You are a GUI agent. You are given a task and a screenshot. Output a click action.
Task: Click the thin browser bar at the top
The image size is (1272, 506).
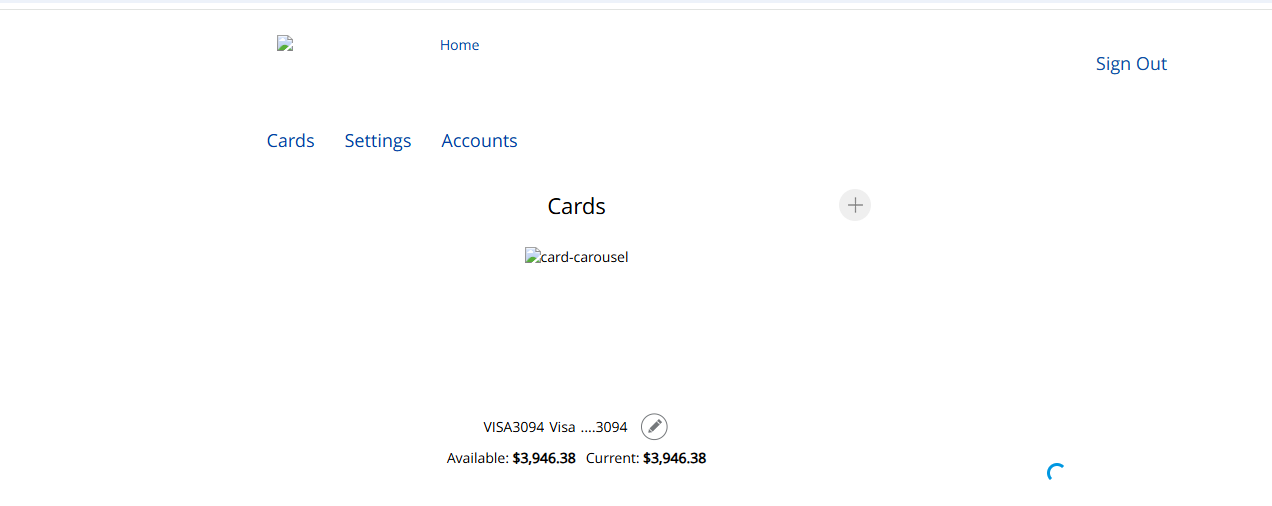coord(636,4)
